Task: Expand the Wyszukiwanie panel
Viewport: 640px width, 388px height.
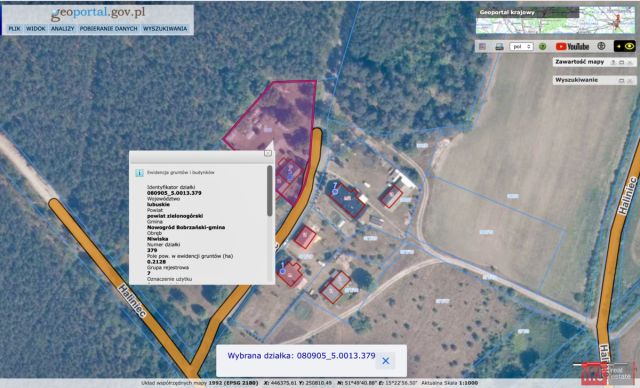Action: coord(622,80)
